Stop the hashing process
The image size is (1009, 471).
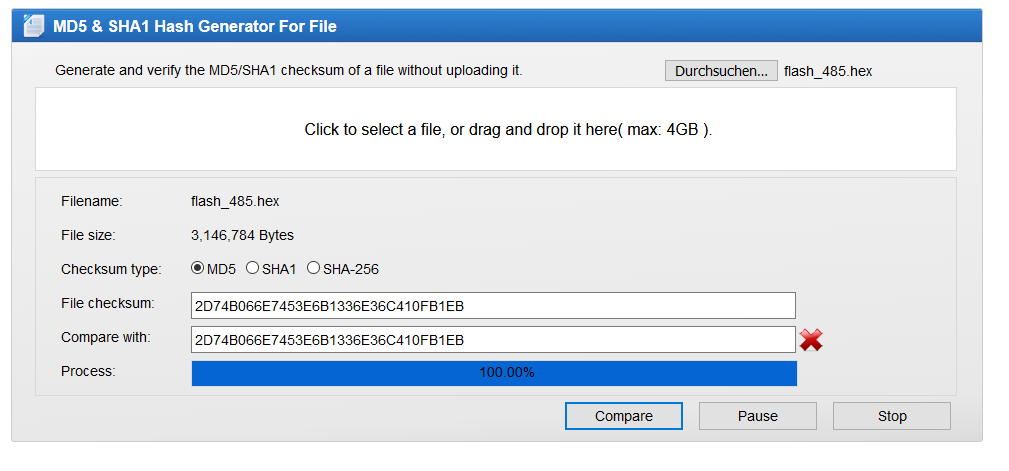tap(891, 416)
